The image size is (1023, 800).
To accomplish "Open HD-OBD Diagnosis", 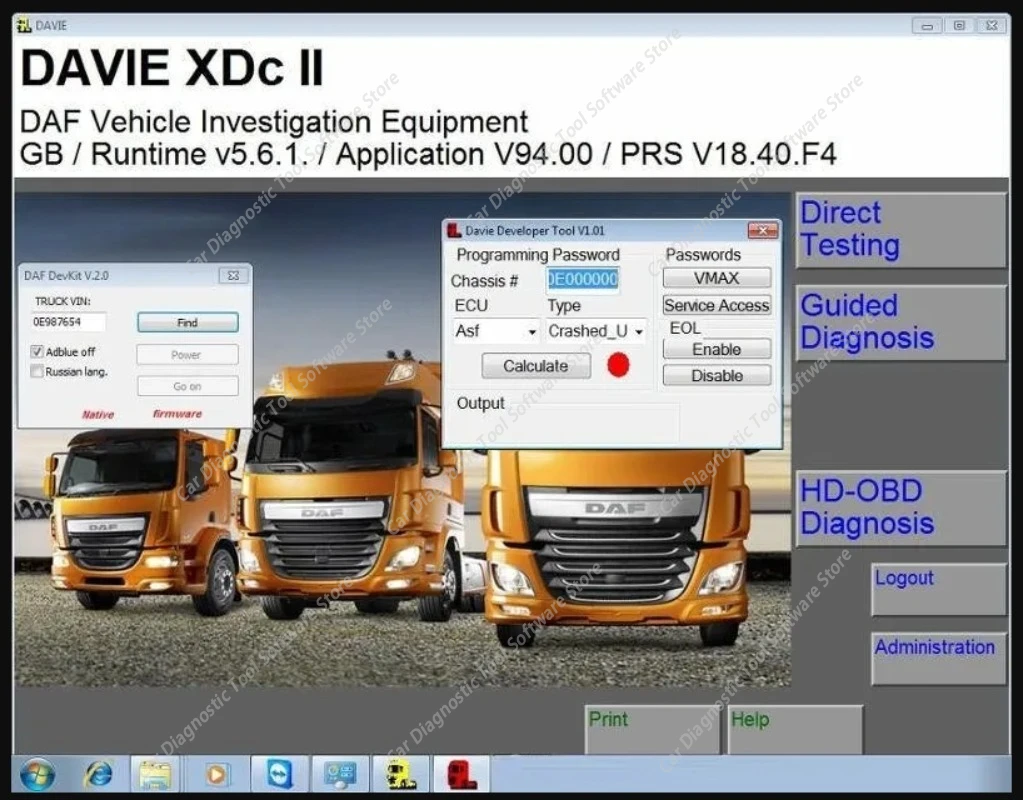I will coord(901,508).
